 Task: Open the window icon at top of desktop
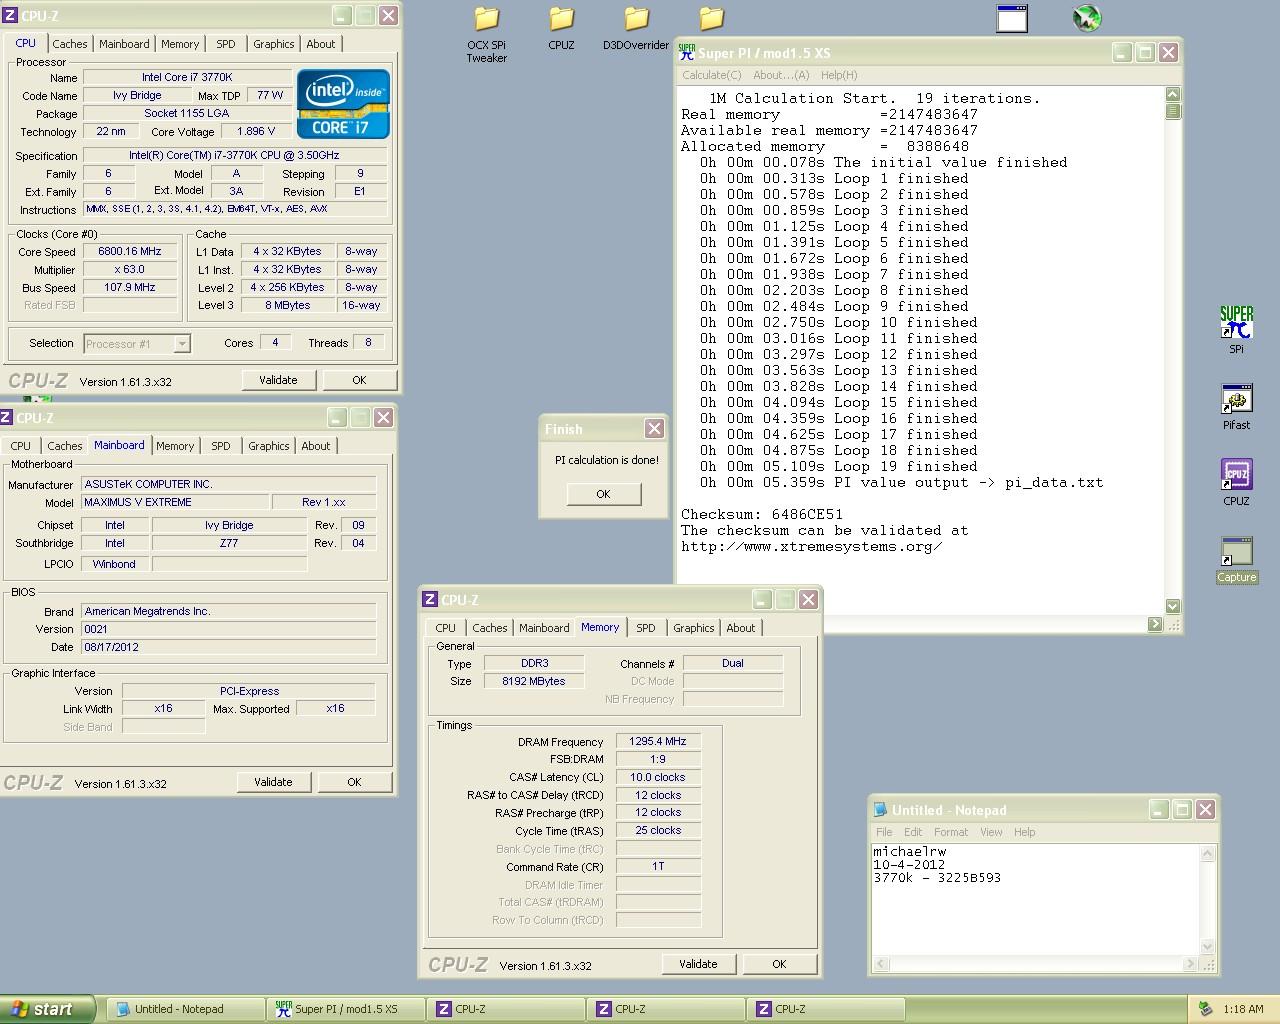pos(1012,19)
